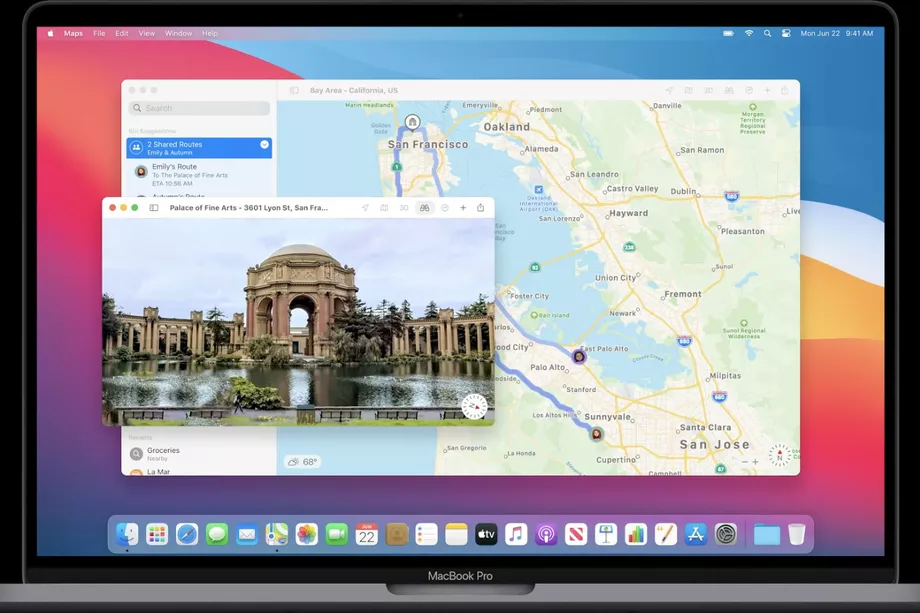Open the Maps menu in menu bar

(x=73, y=33)
